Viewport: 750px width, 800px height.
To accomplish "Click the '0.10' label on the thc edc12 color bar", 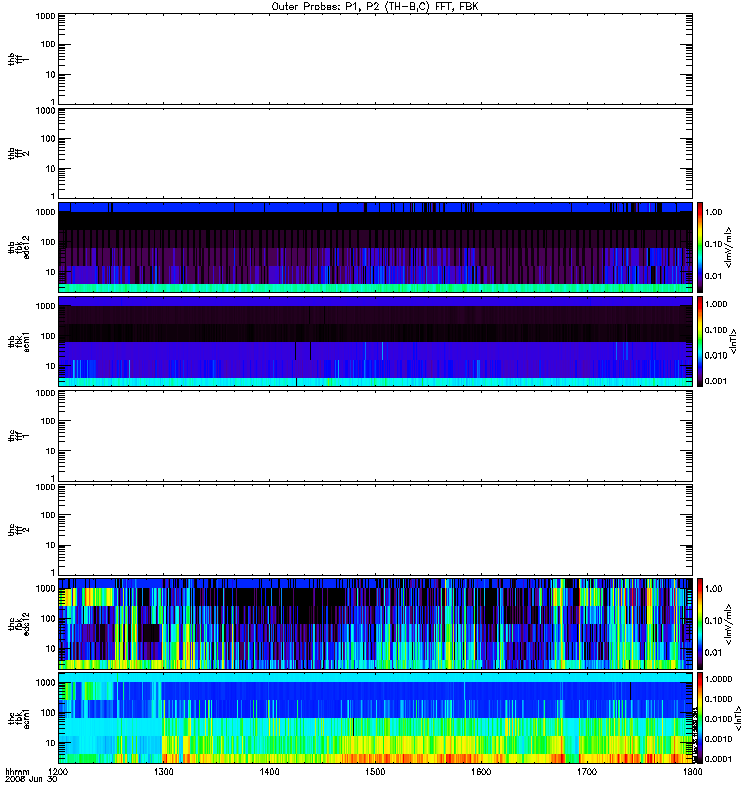I will coord(714,620).
